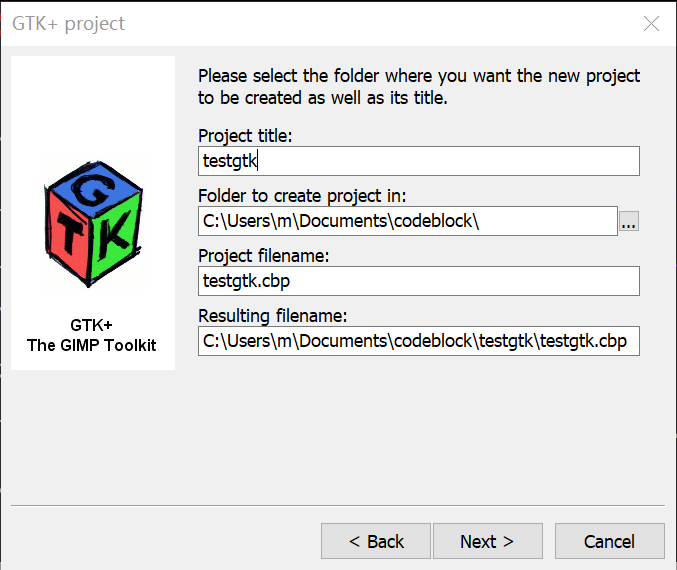Click the "Resulting filename:" label
The image size is (677, 570).
272,316
